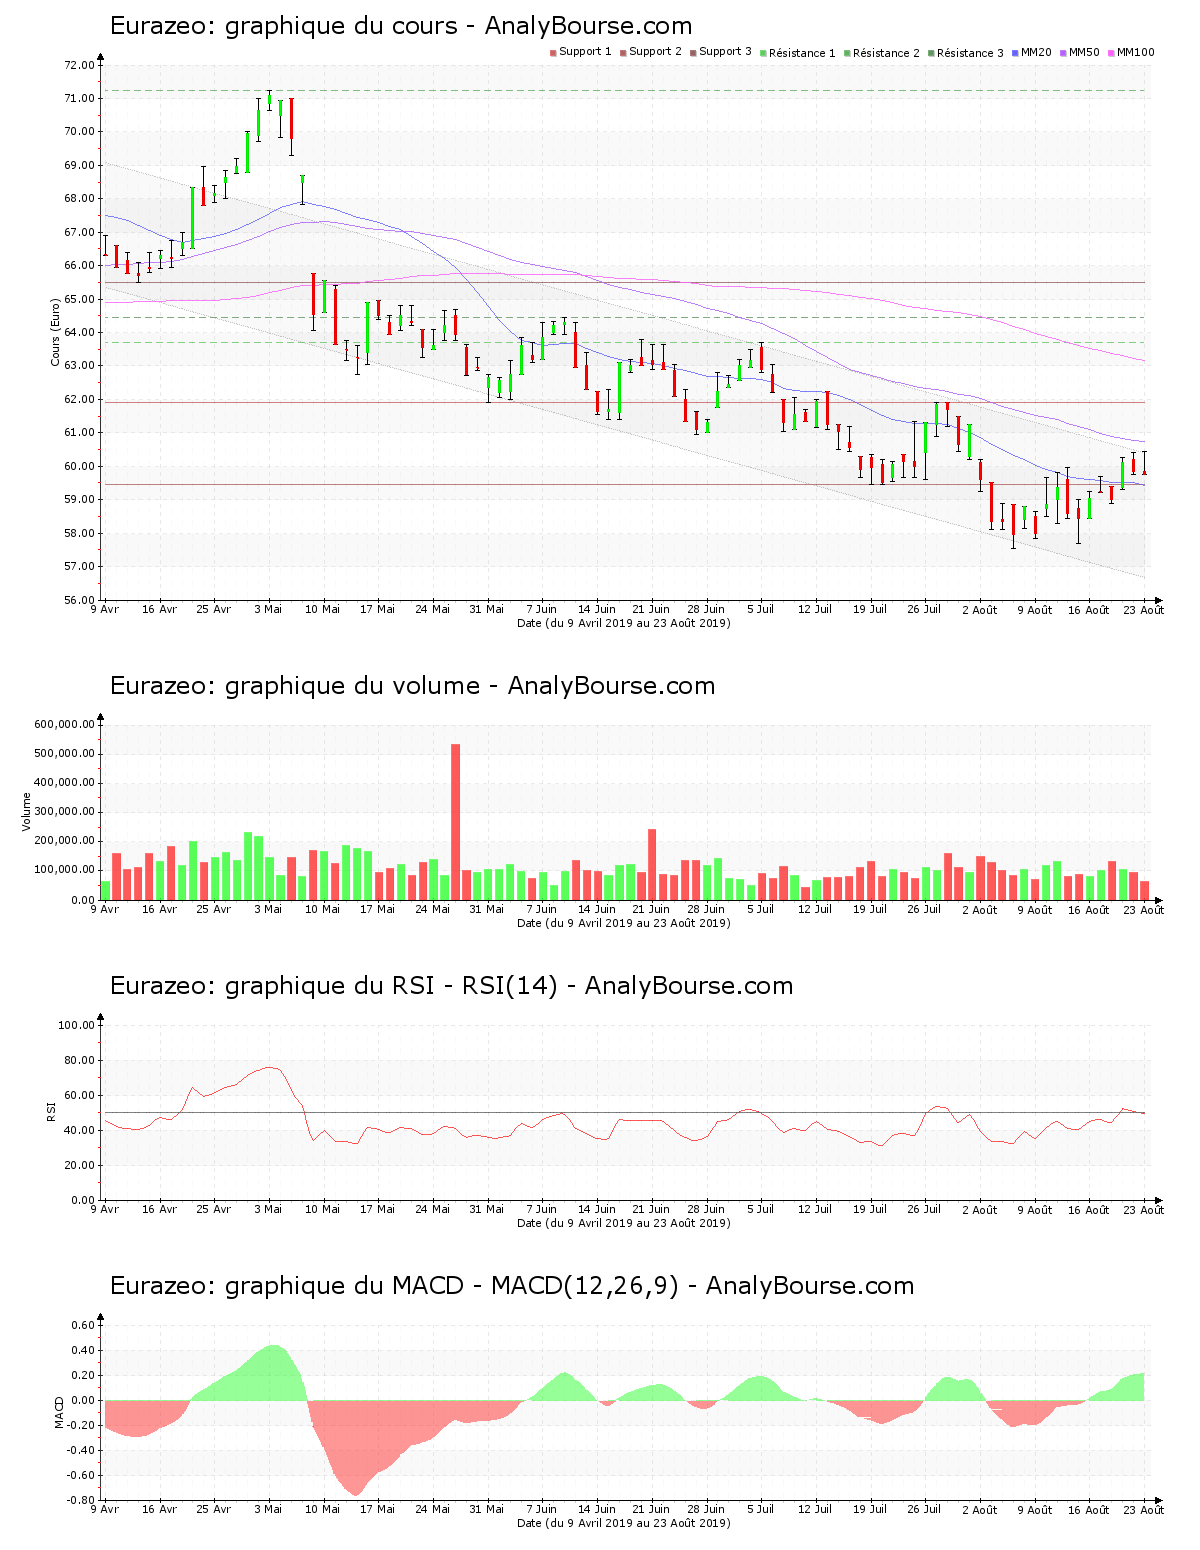Click '2 Août' on the MACD chart axis

coord(979,1509)
